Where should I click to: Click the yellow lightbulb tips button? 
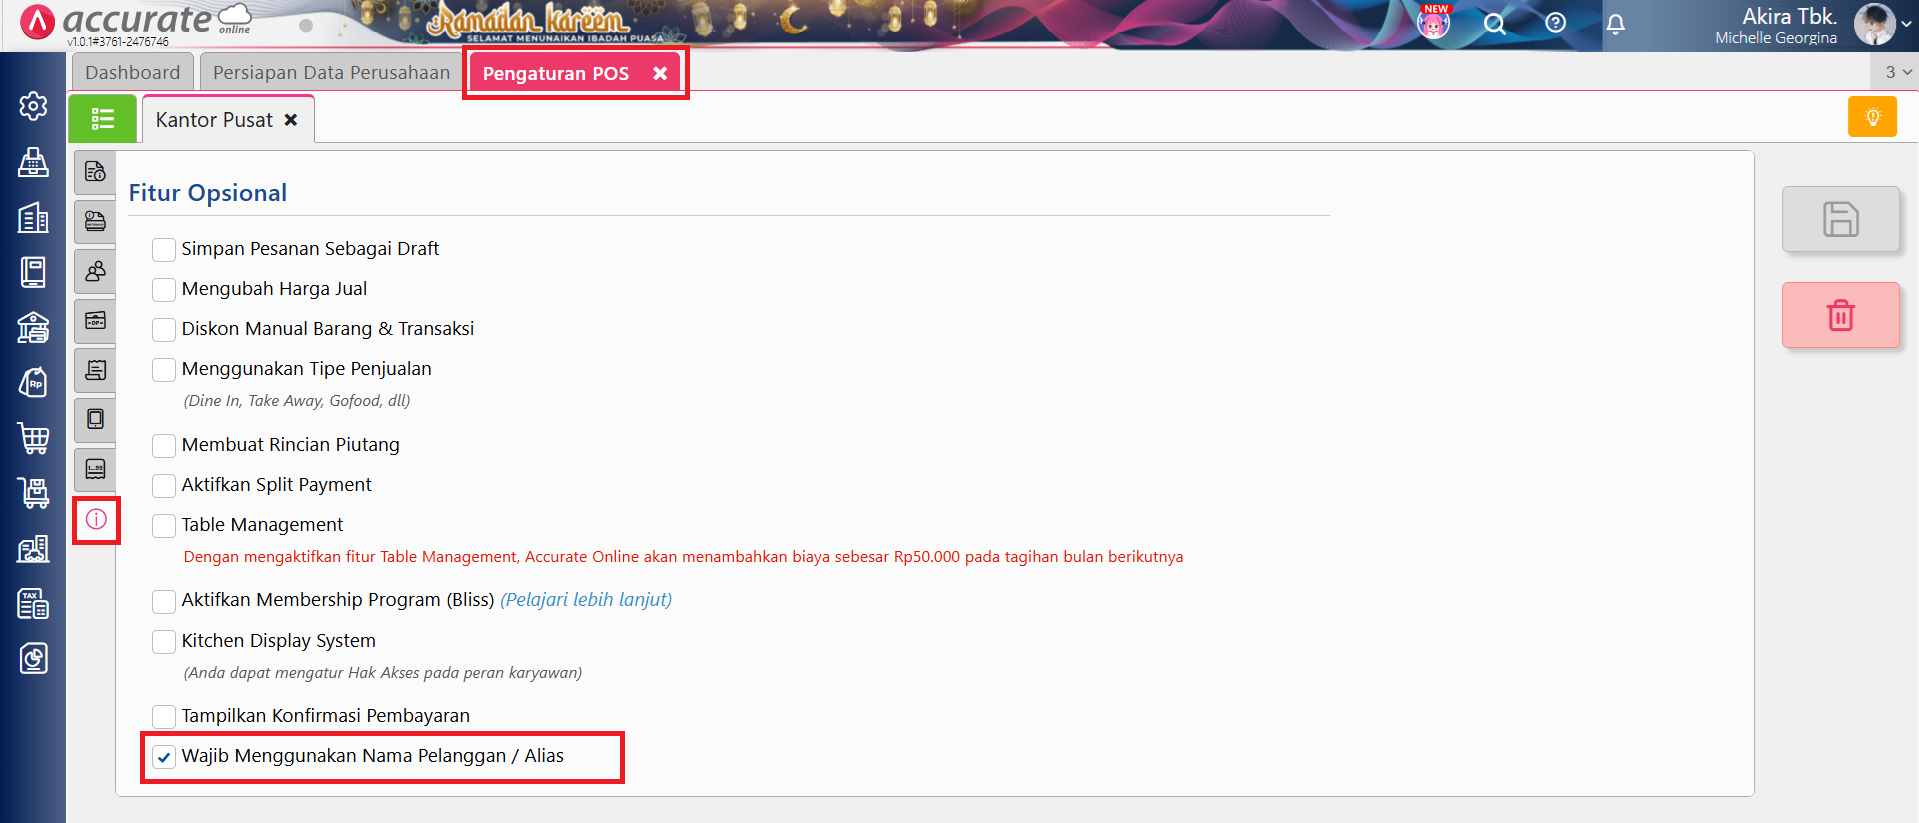coord(1872,117)
